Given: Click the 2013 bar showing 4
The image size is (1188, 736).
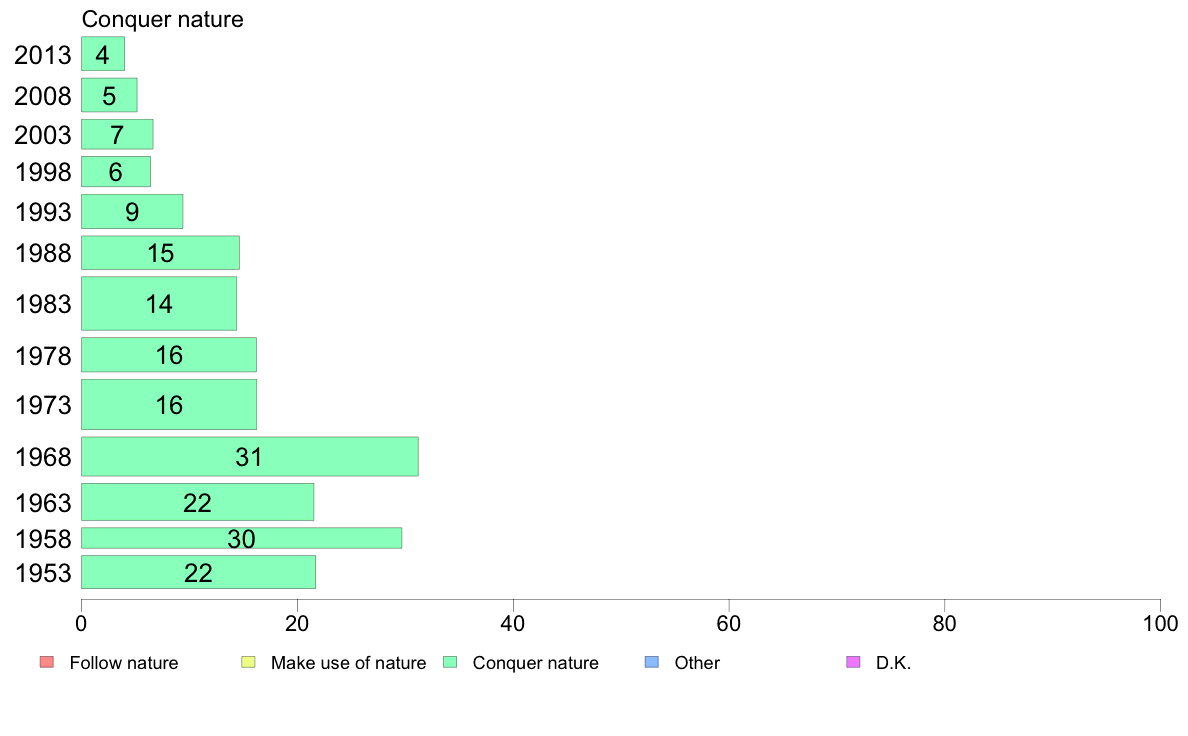Looking at the screenshot, I should click(x=102, y=54).
